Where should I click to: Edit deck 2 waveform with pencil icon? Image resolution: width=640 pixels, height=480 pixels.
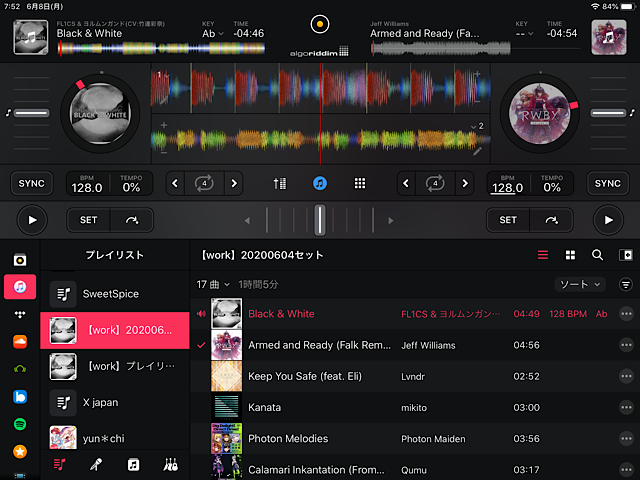[x=477, y=152]
